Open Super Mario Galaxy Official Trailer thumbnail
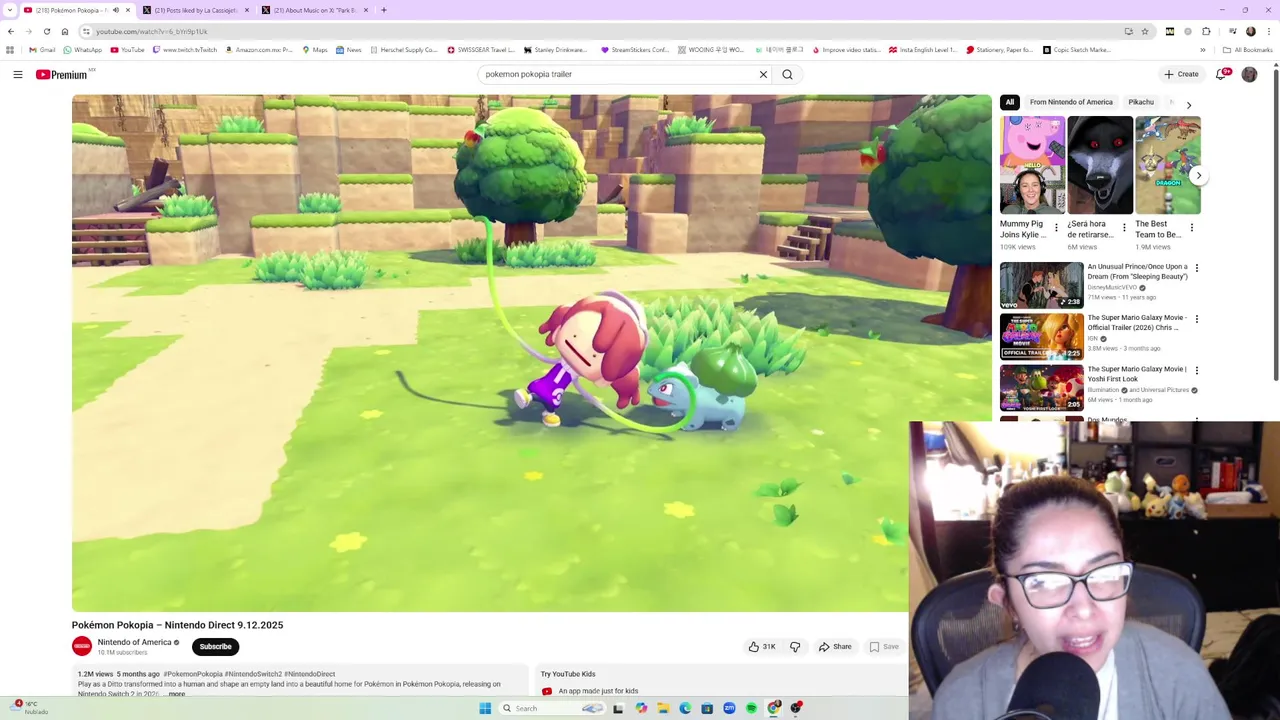This screenshot has height=720, width=1280. (1041, 336)
